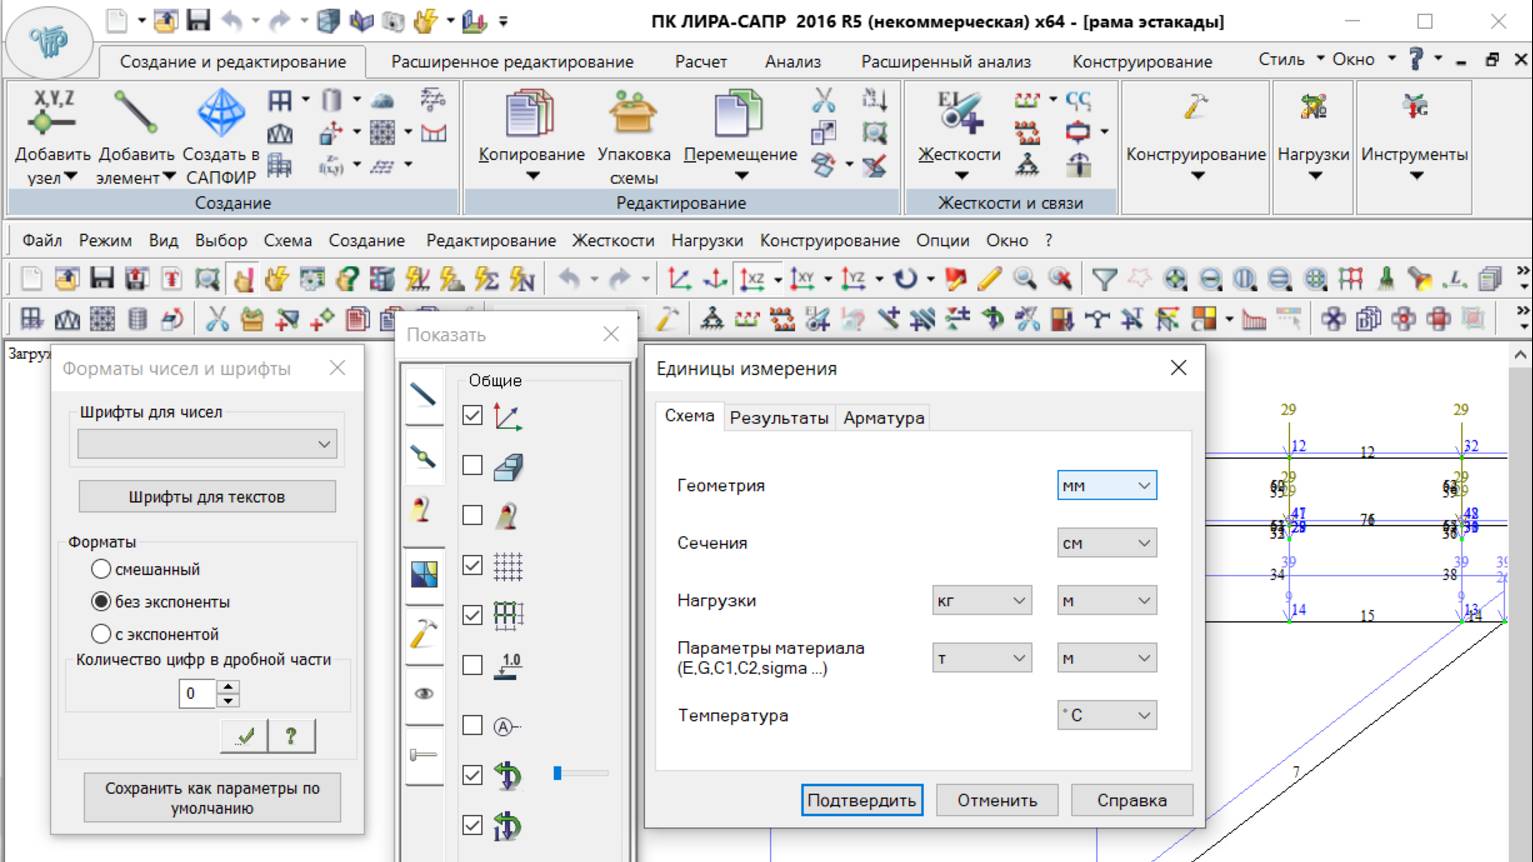Open the plates mosaic tab in Показать
This screenshot has width=1533, height=862.
click(423, 574)
